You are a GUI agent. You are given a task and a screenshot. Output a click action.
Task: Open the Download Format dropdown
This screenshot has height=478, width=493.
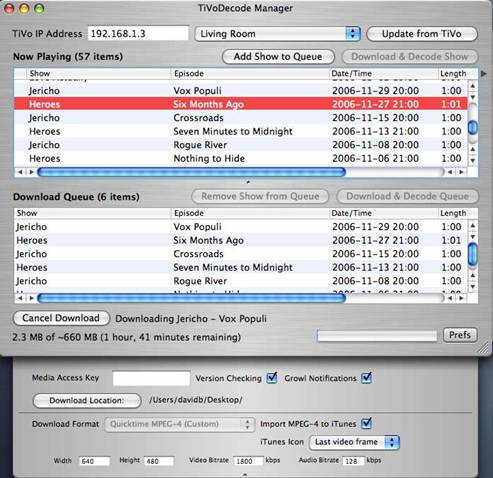coord(179,424)
